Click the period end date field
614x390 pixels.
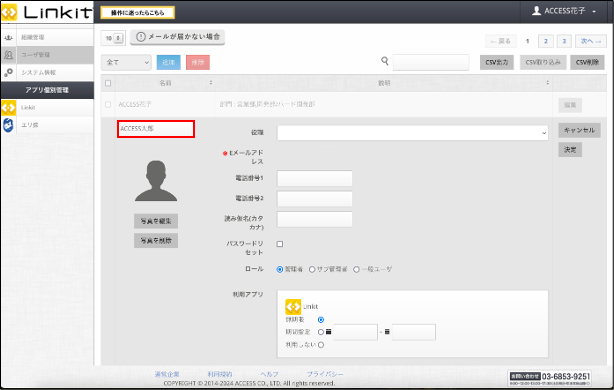pyautogui.click(x=414, y=332)
